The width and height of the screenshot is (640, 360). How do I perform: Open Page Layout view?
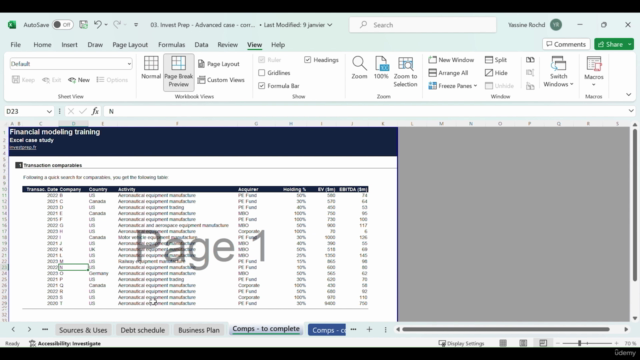[218, 64]
